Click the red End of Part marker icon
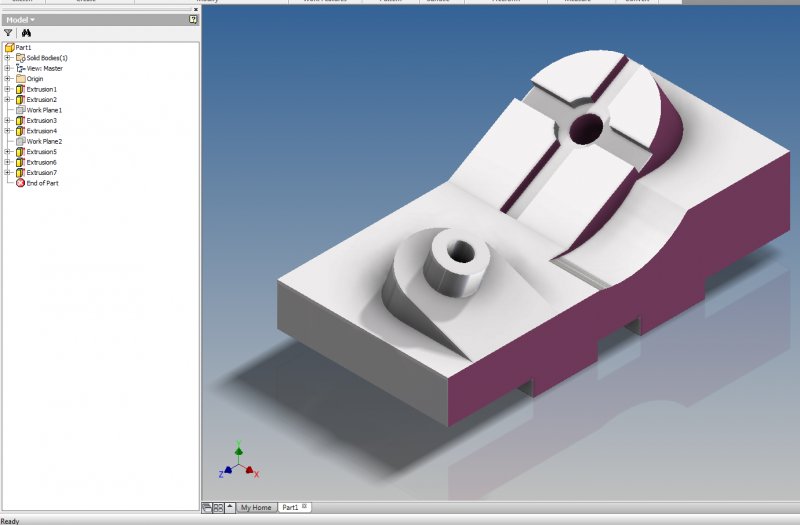This screenshot has width=800, height=525. pyautogui.click(x=20, y=183)
